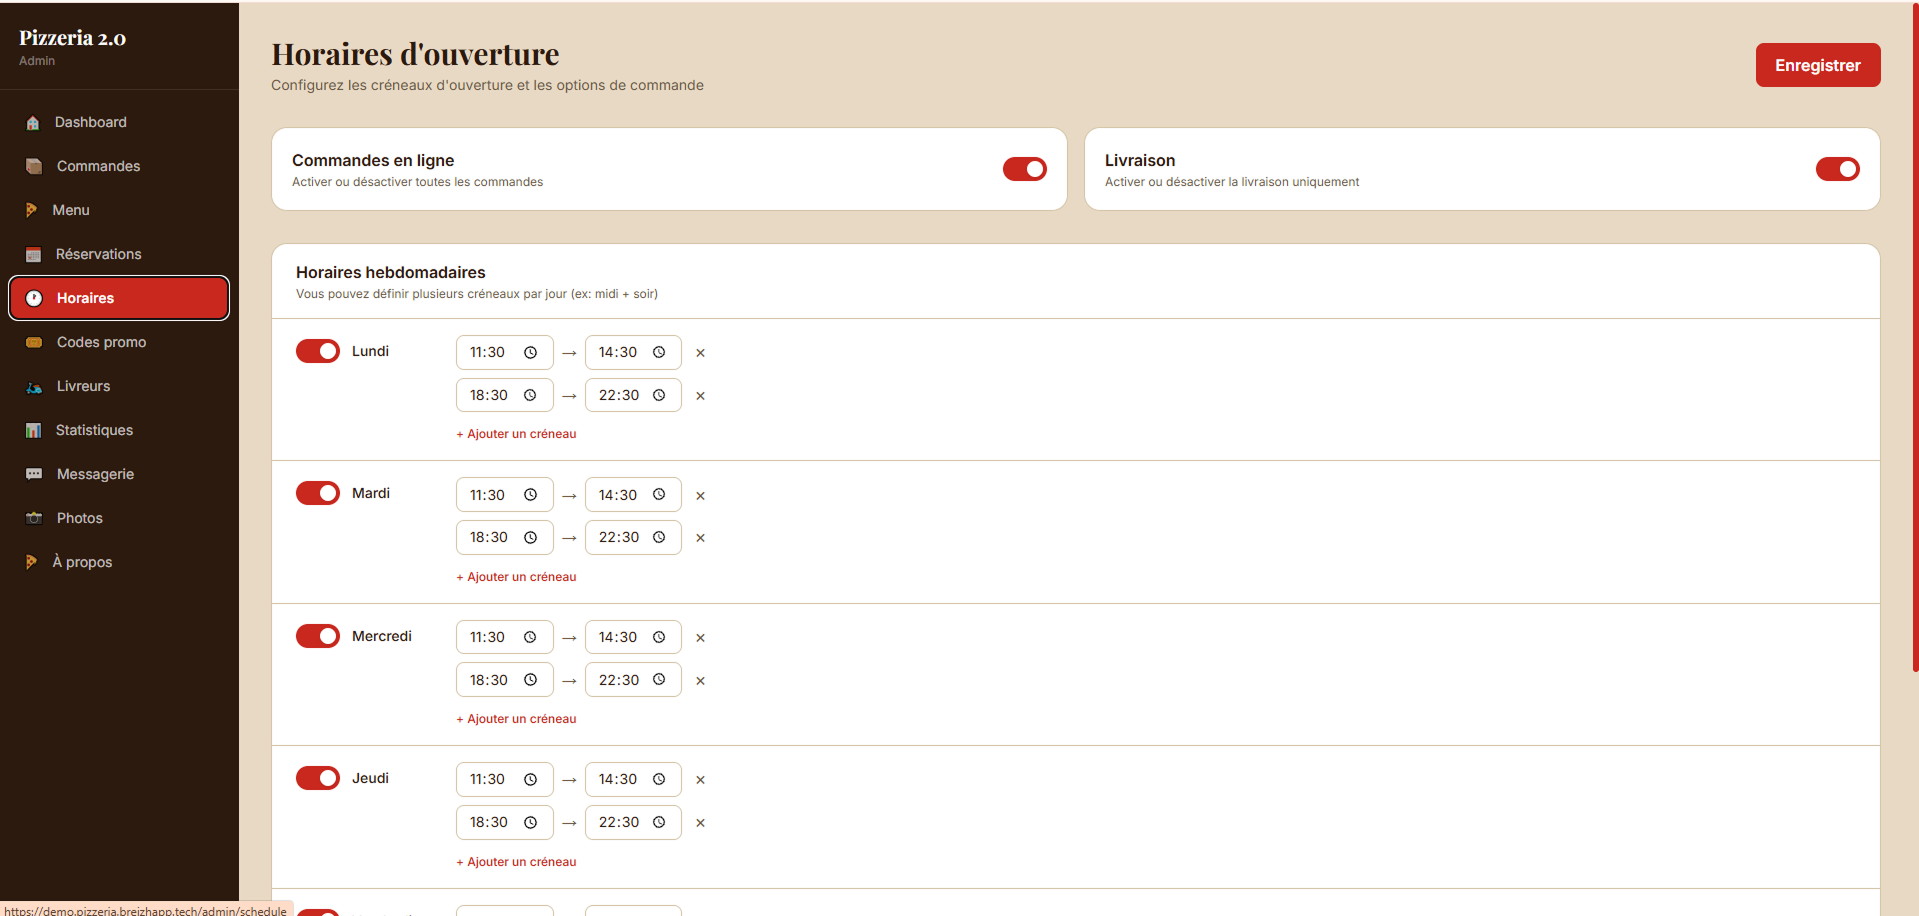
Task: Open the Dashboard house icon
Action: pos(33,123)
